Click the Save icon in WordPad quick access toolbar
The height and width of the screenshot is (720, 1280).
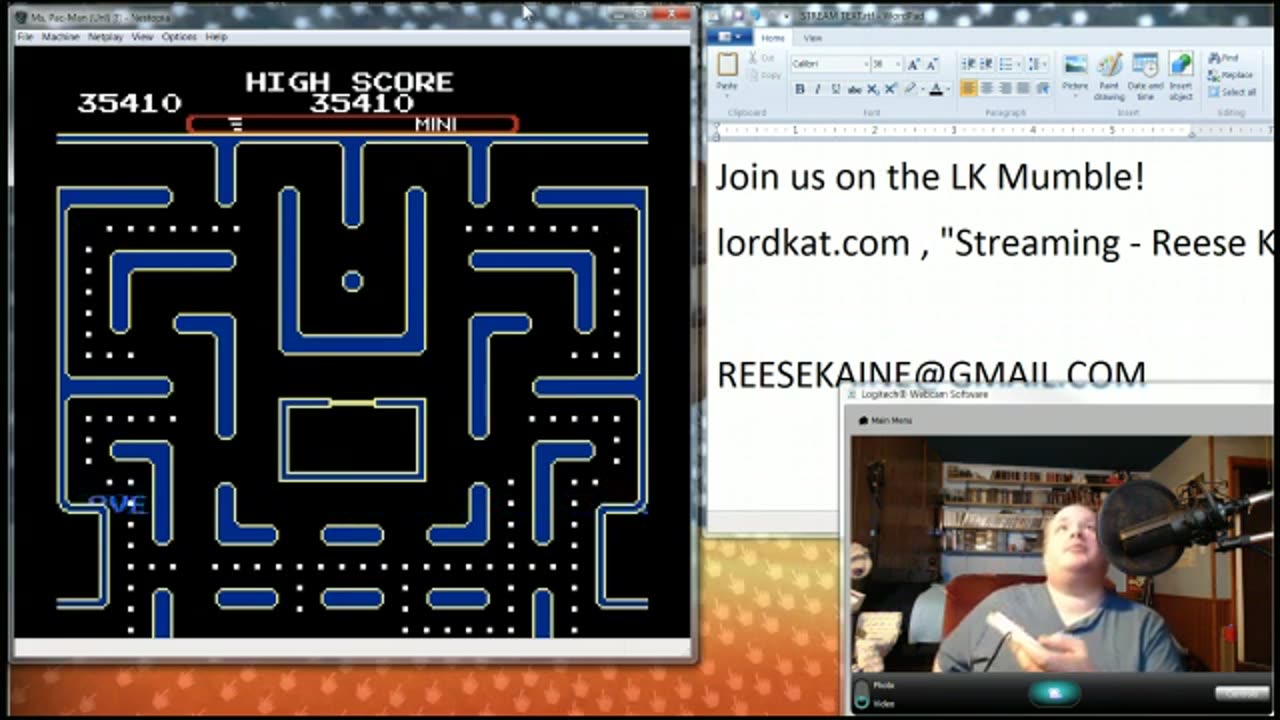tap(738, 16)
